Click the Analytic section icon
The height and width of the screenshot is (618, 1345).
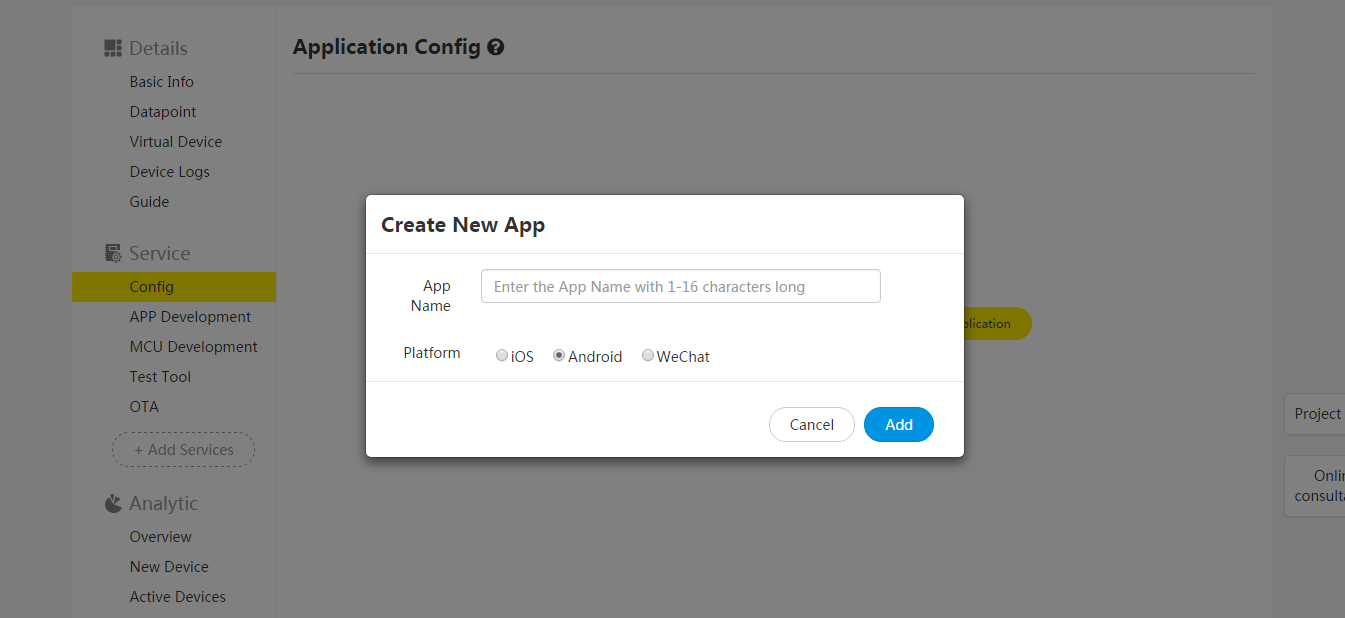pyautogui.click(x=112, y=503)
